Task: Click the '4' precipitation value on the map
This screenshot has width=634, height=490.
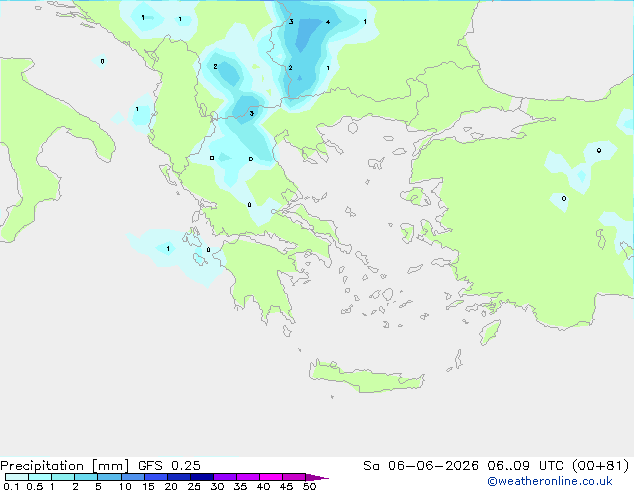Action: tap(328, 22)
